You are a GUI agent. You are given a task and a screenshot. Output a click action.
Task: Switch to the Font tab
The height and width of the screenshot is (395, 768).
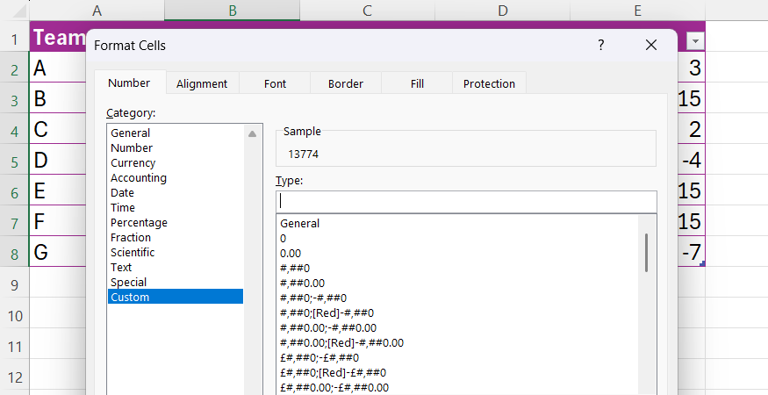[275, 84]
